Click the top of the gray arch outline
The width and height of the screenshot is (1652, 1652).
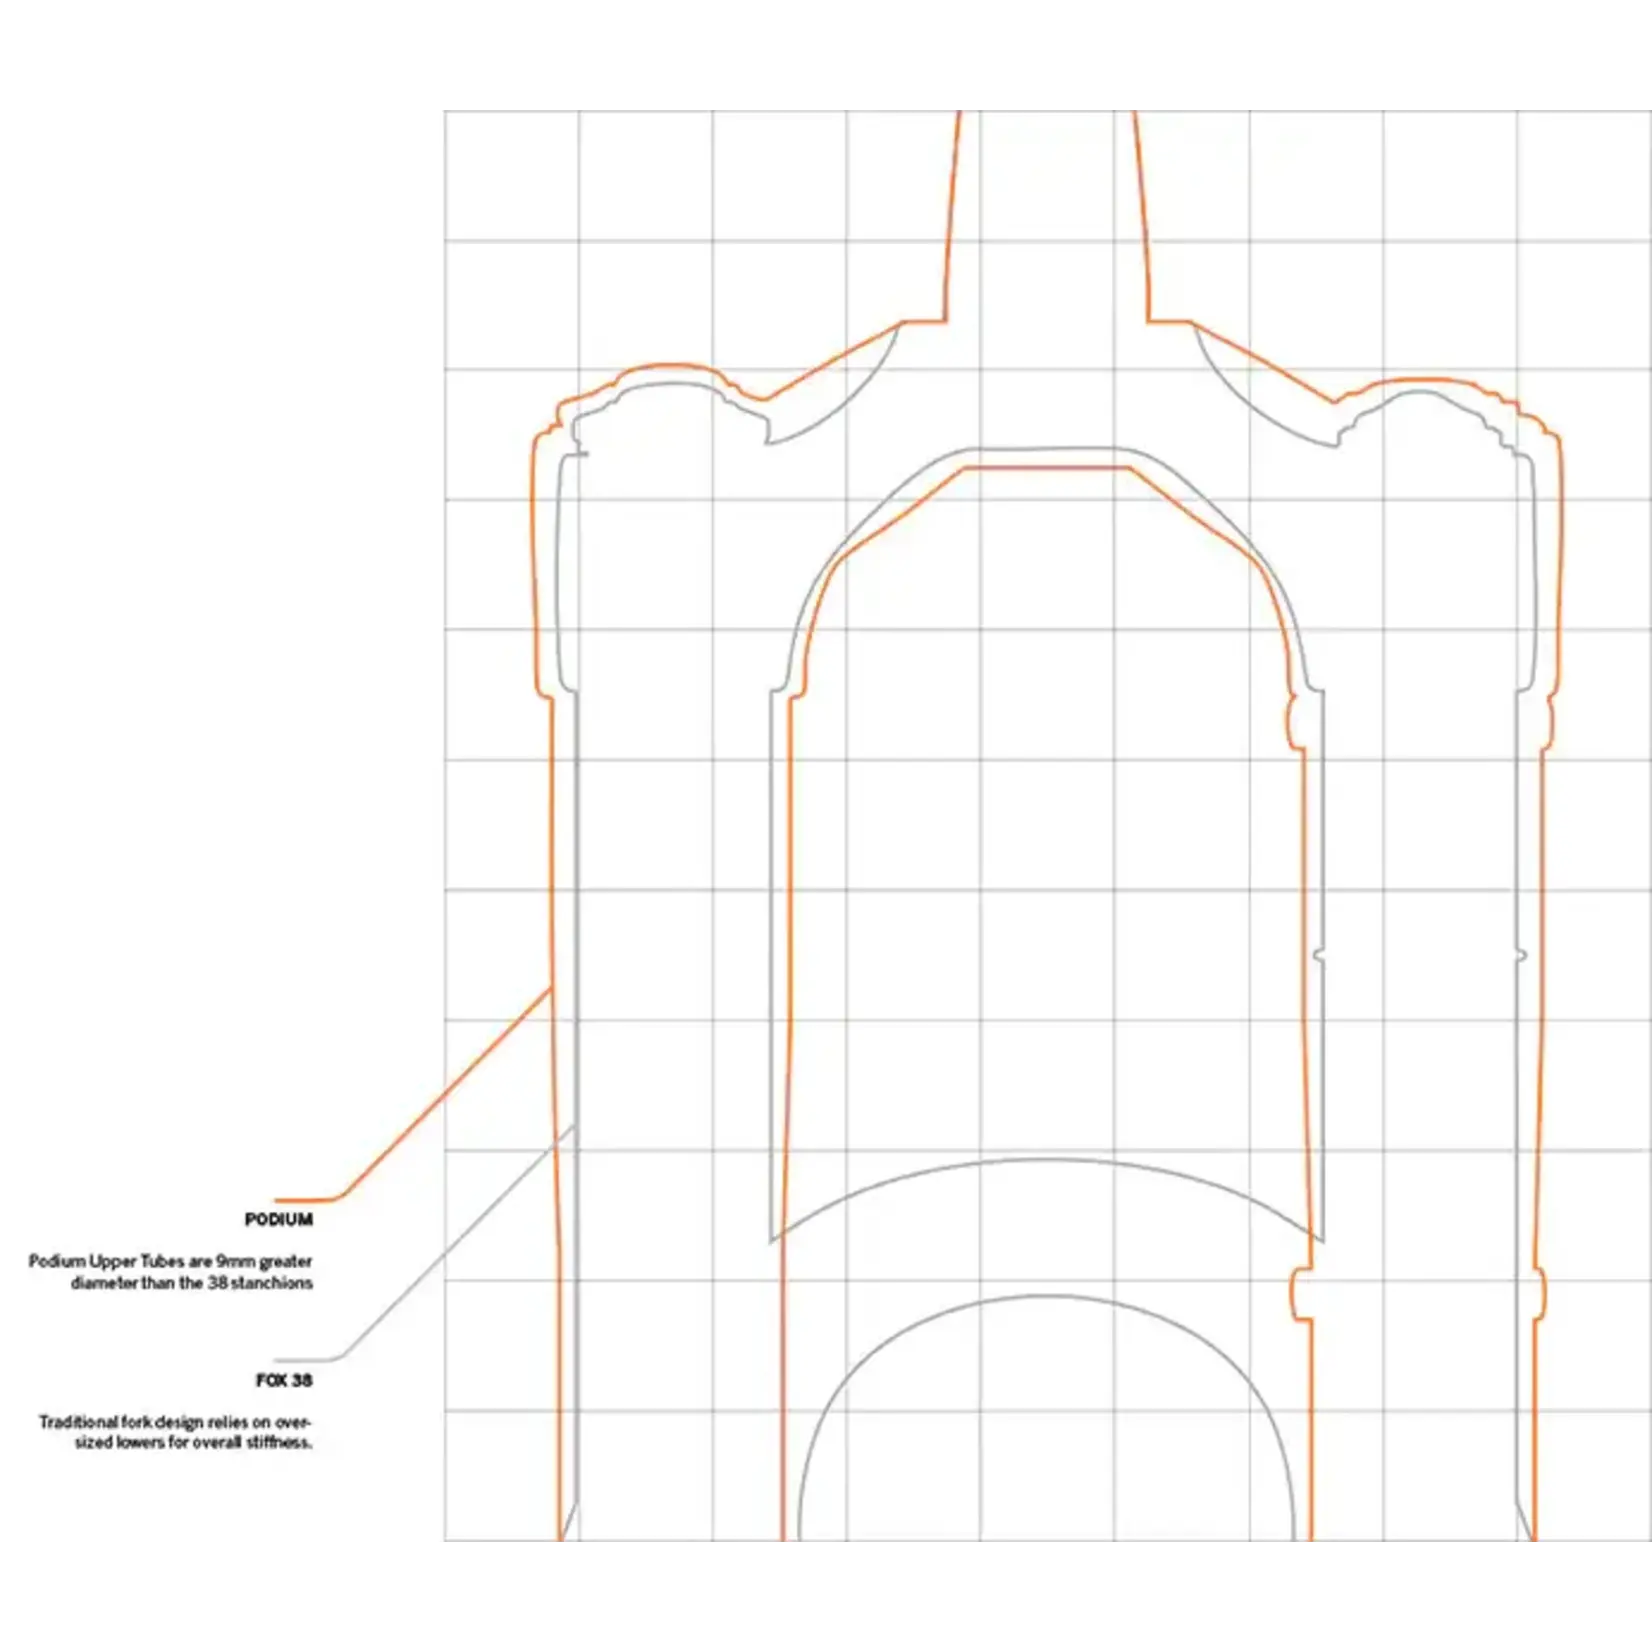pyautogui.click(x=1046, y=450)
